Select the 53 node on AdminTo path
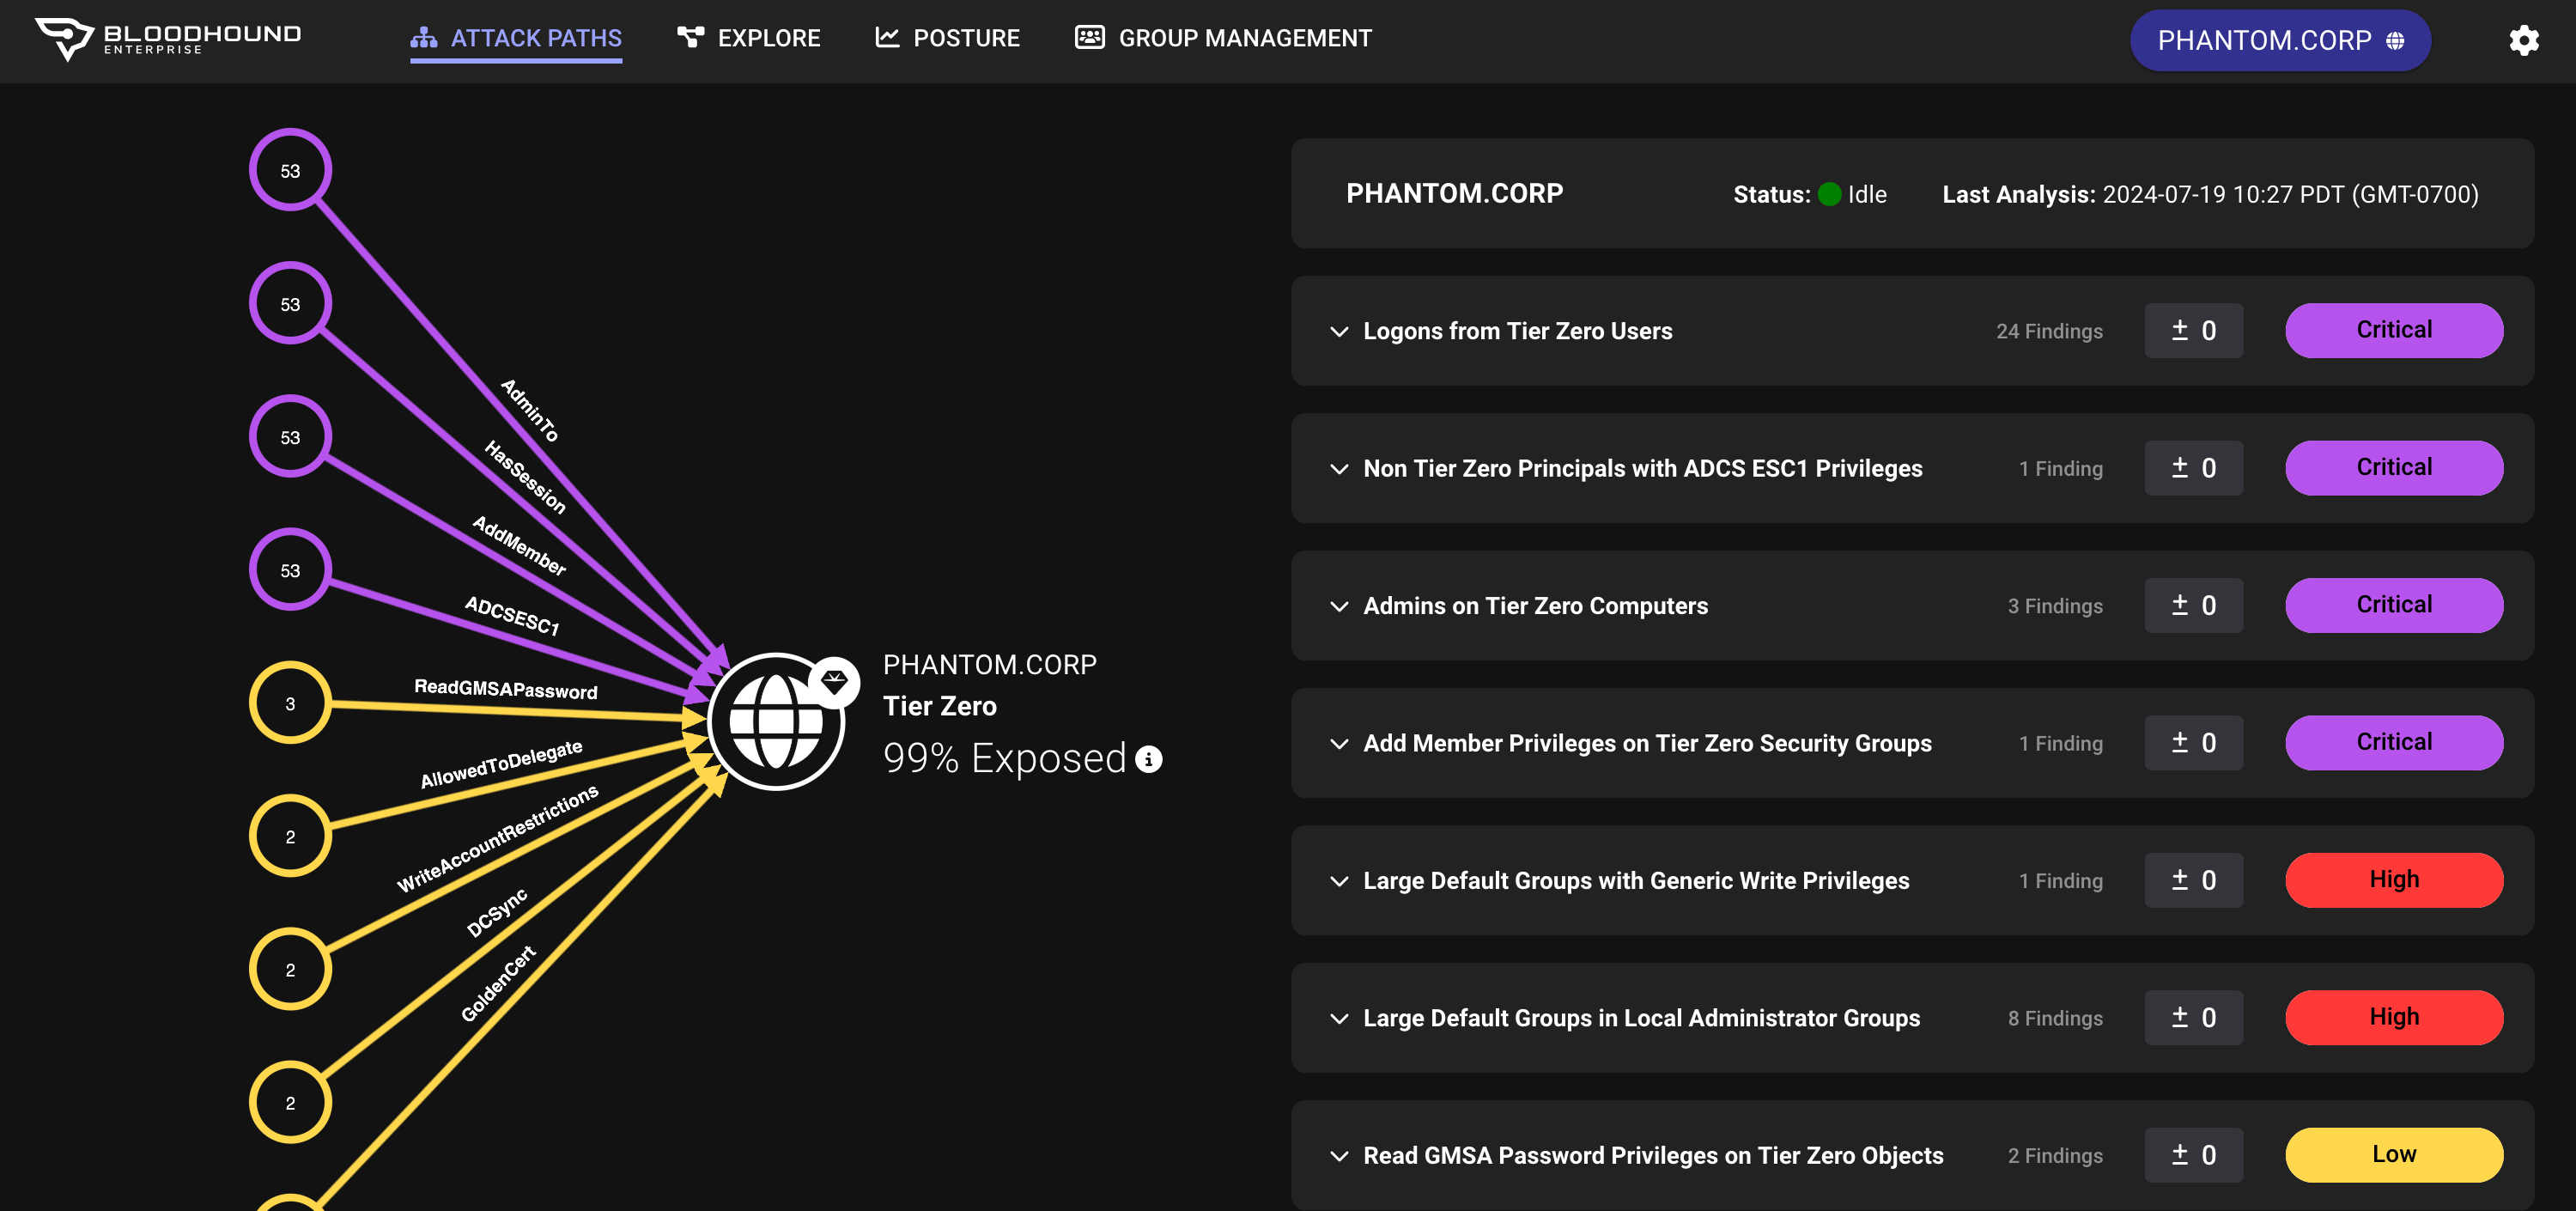Viewport: 2576px width, 1211px height. (290, 170)
